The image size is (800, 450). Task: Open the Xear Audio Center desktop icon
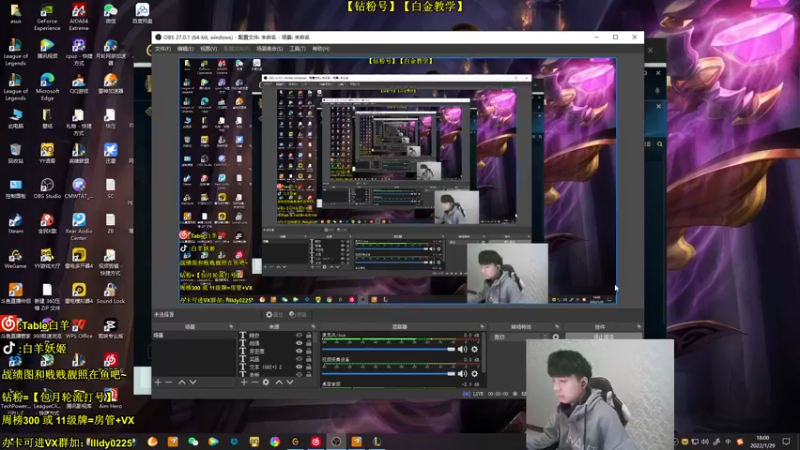click(79, 227)
